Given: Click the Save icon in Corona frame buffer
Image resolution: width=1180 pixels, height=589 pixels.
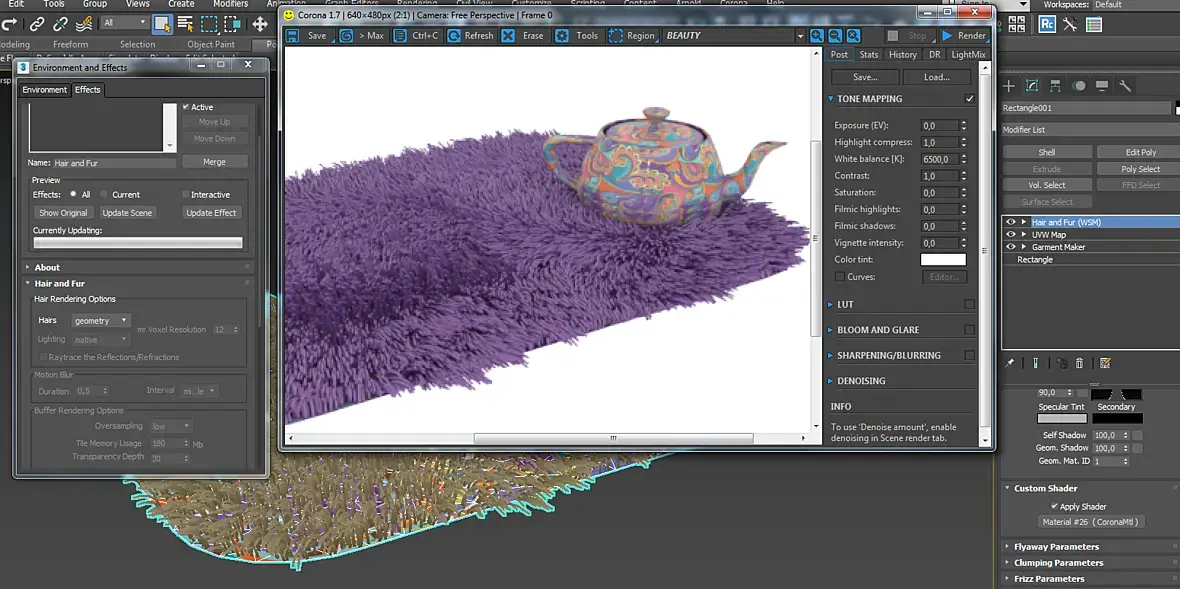Looking at the screenshot, I should pyautogui.click(x=294, y=36).
